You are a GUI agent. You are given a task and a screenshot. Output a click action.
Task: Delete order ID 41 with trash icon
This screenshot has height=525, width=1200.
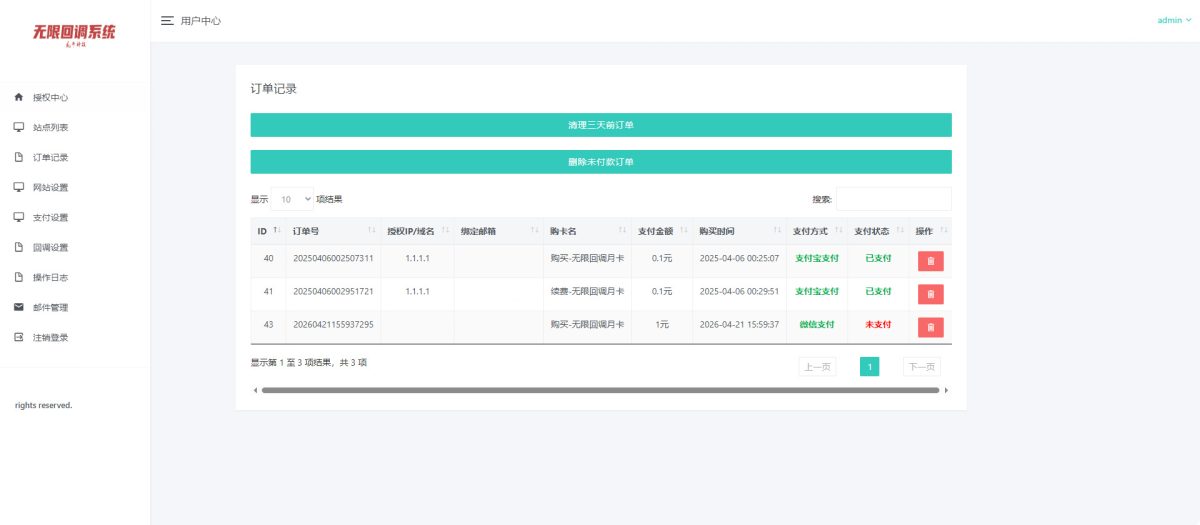[x=930, y=294]
